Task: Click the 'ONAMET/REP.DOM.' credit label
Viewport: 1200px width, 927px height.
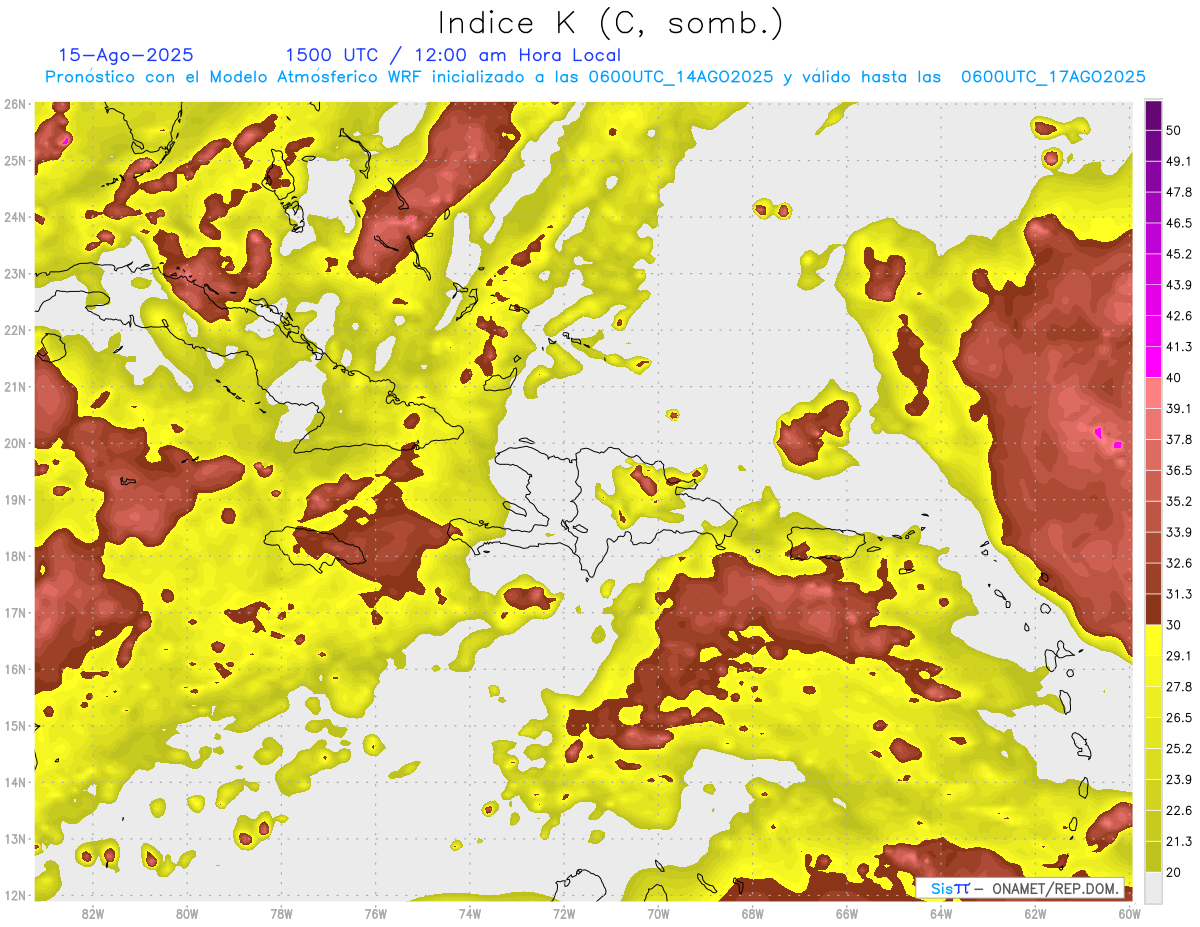Action: (1057, 888)
